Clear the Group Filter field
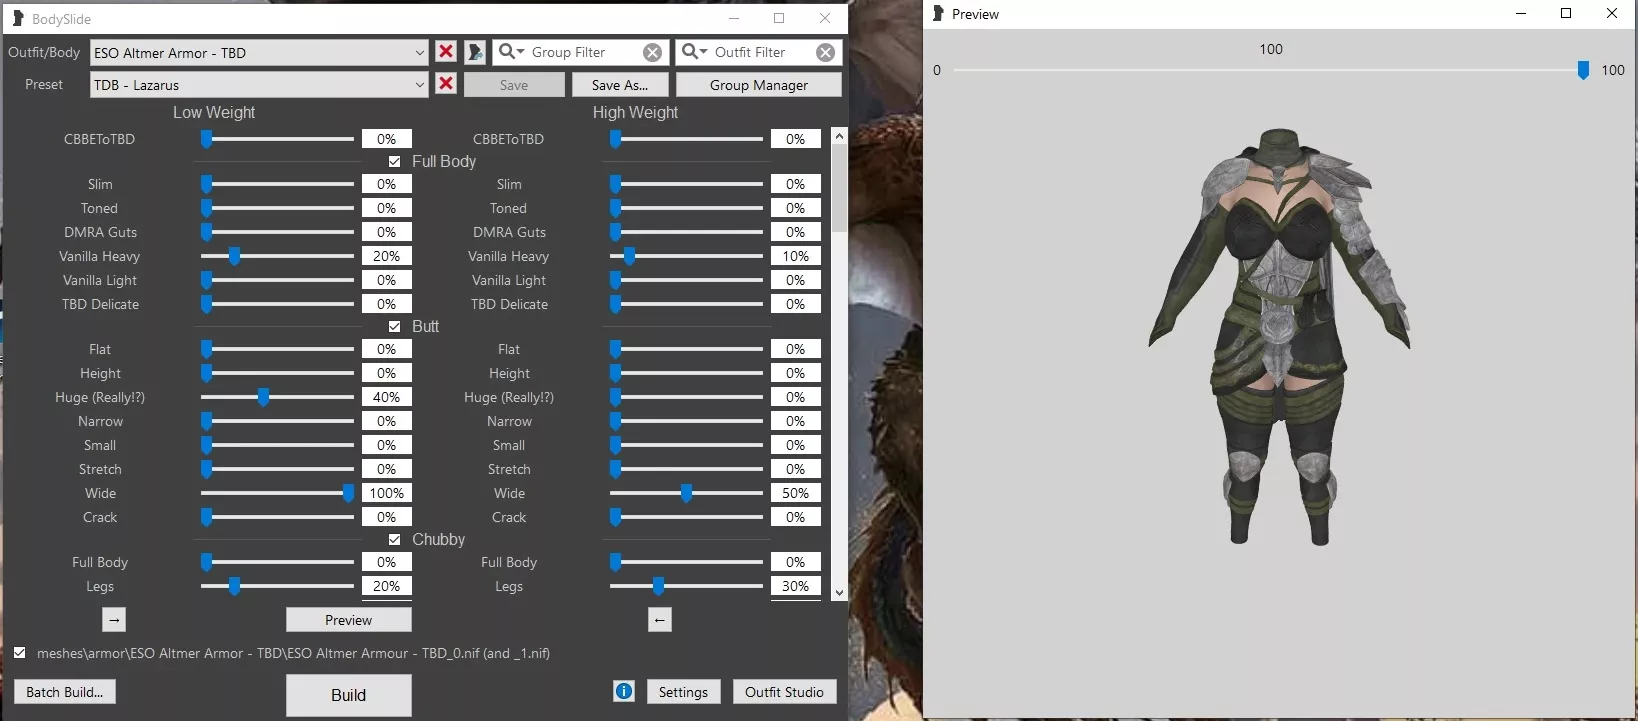 (x=652, y=53)
